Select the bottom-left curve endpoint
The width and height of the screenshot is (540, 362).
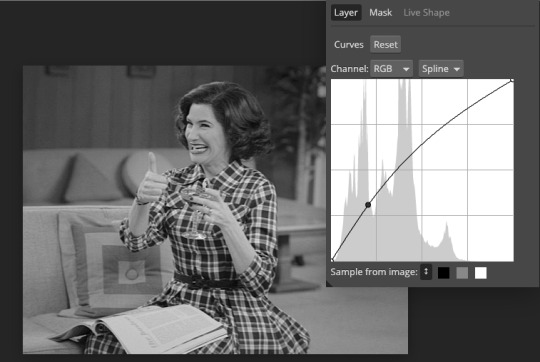point(332,259)
